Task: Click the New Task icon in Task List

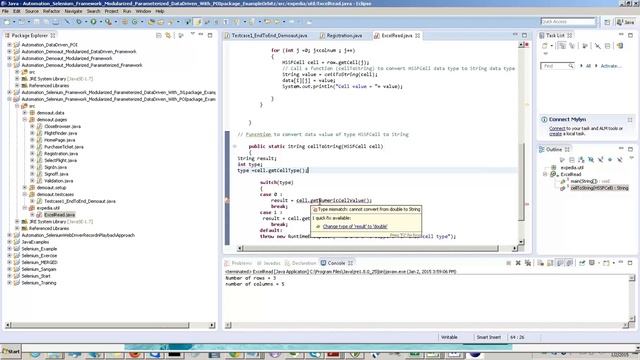Action: tap(544, 46)
